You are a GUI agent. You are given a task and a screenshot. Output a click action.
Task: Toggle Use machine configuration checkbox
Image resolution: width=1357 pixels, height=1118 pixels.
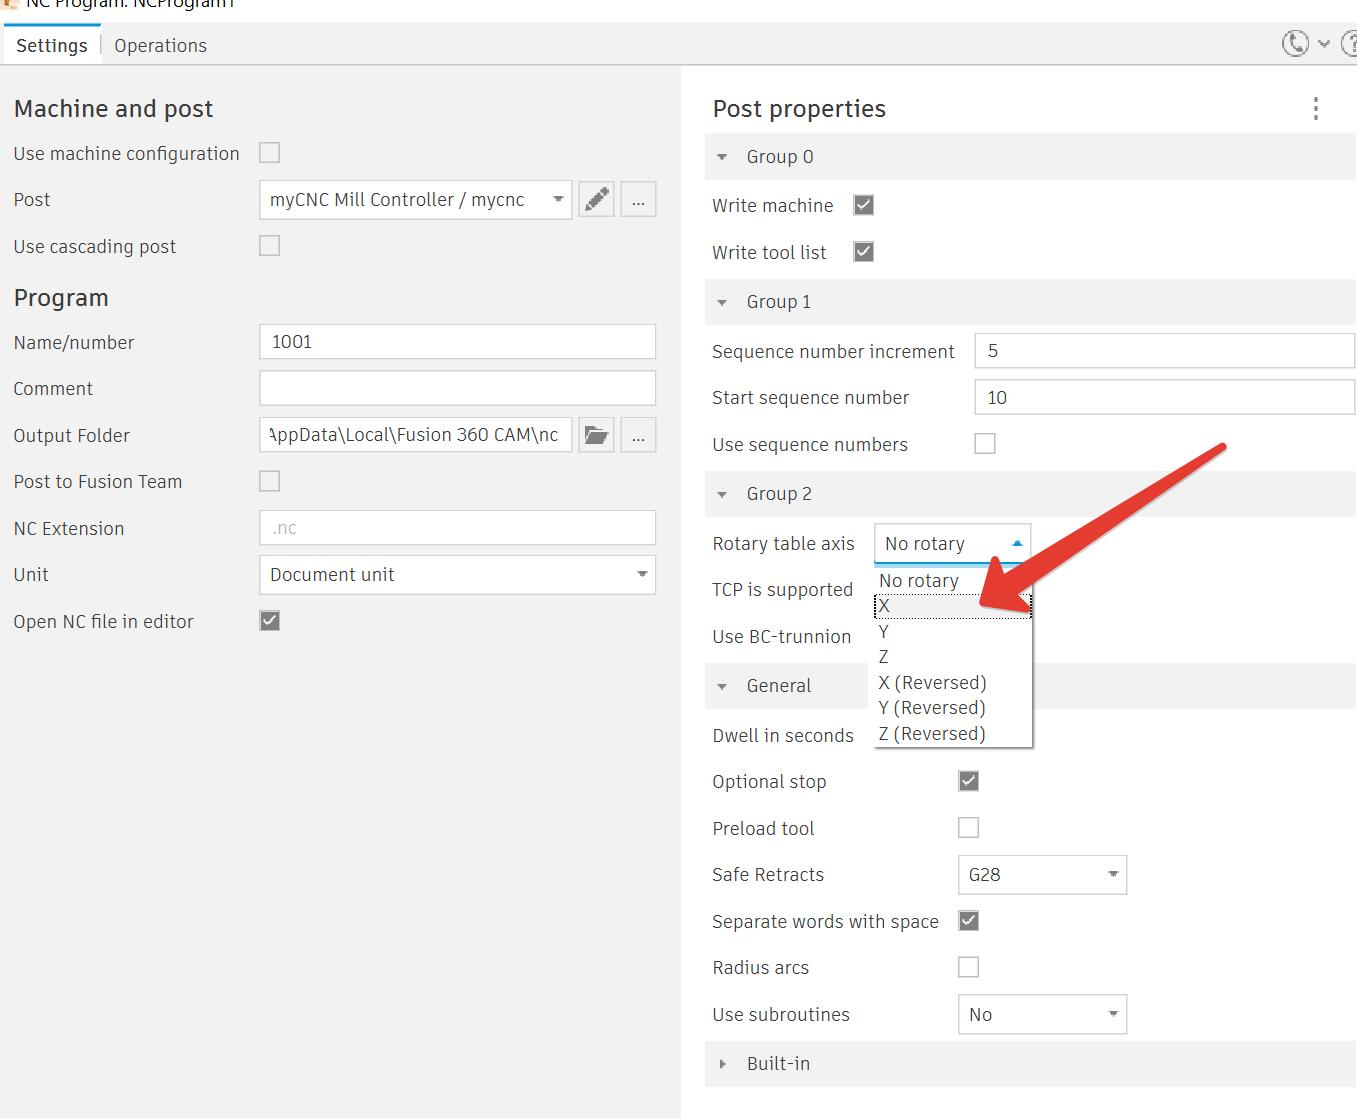click(270, 153)
